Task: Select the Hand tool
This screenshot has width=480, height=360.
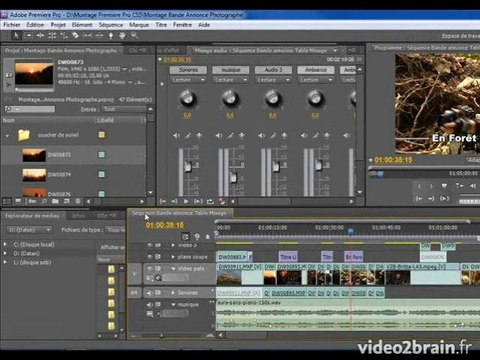Action: (122, 35)
